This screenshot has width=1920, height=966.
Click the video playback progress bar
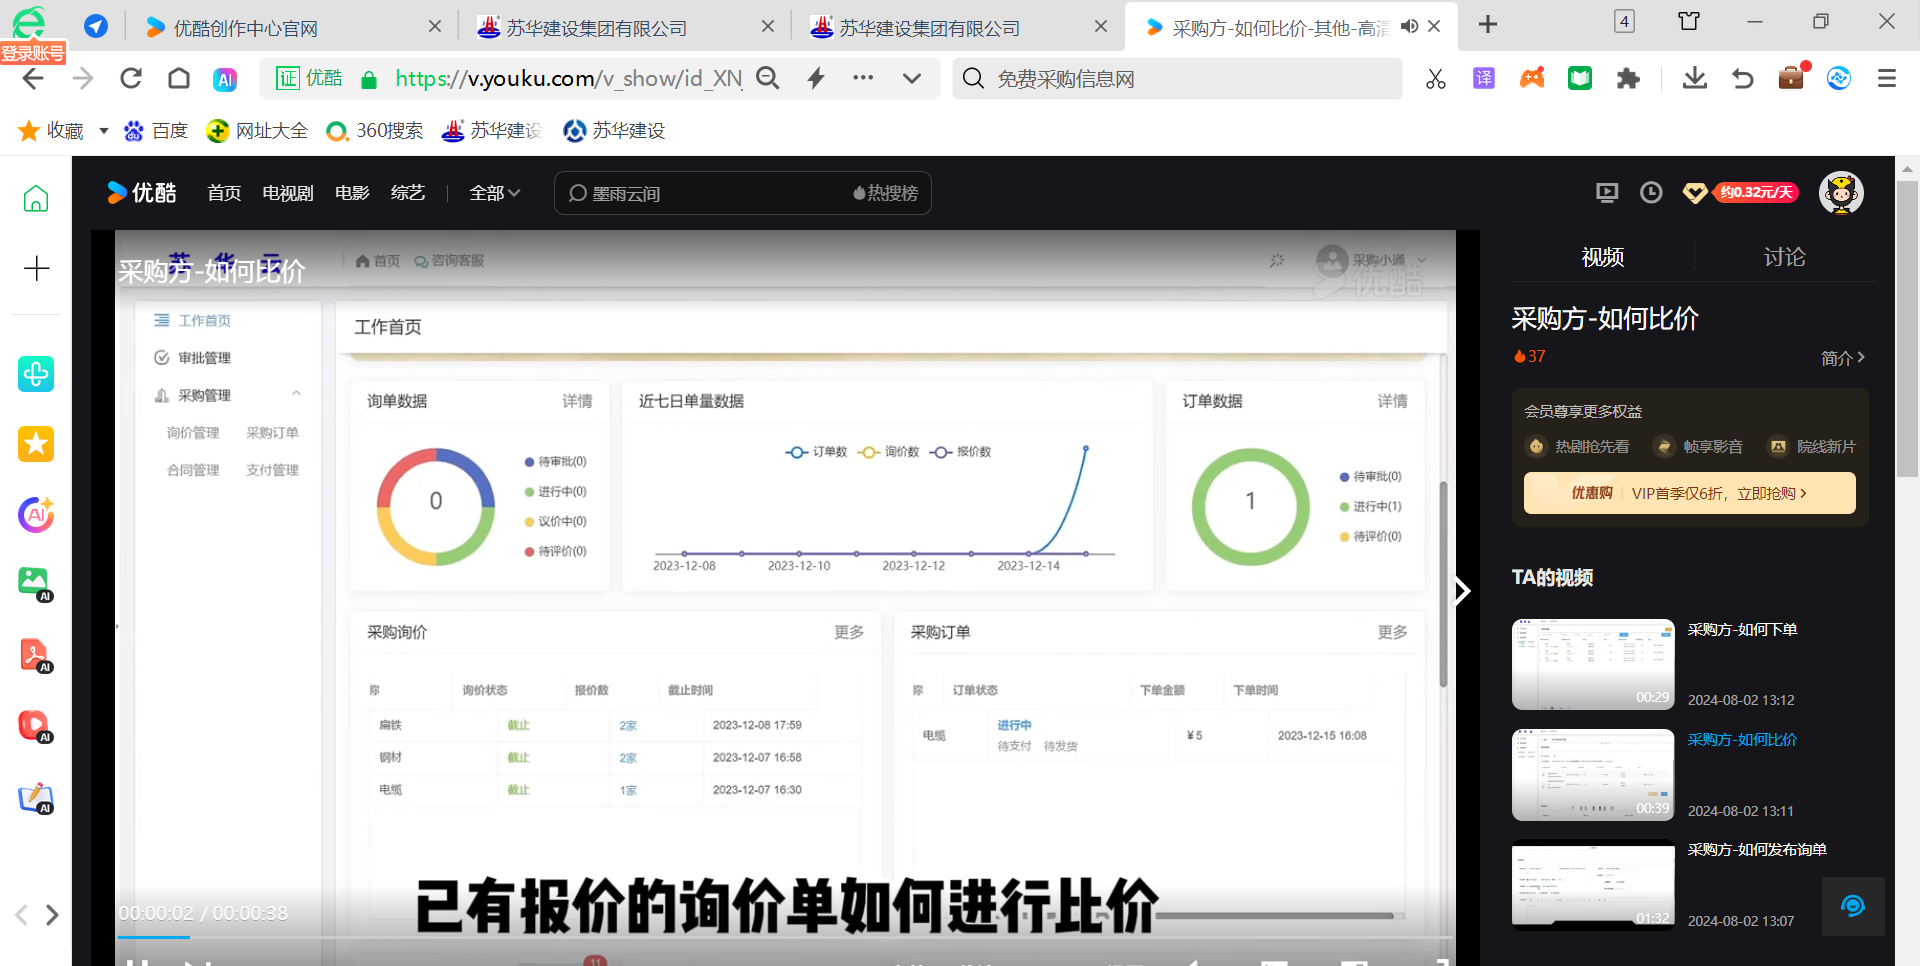[700, 937]
